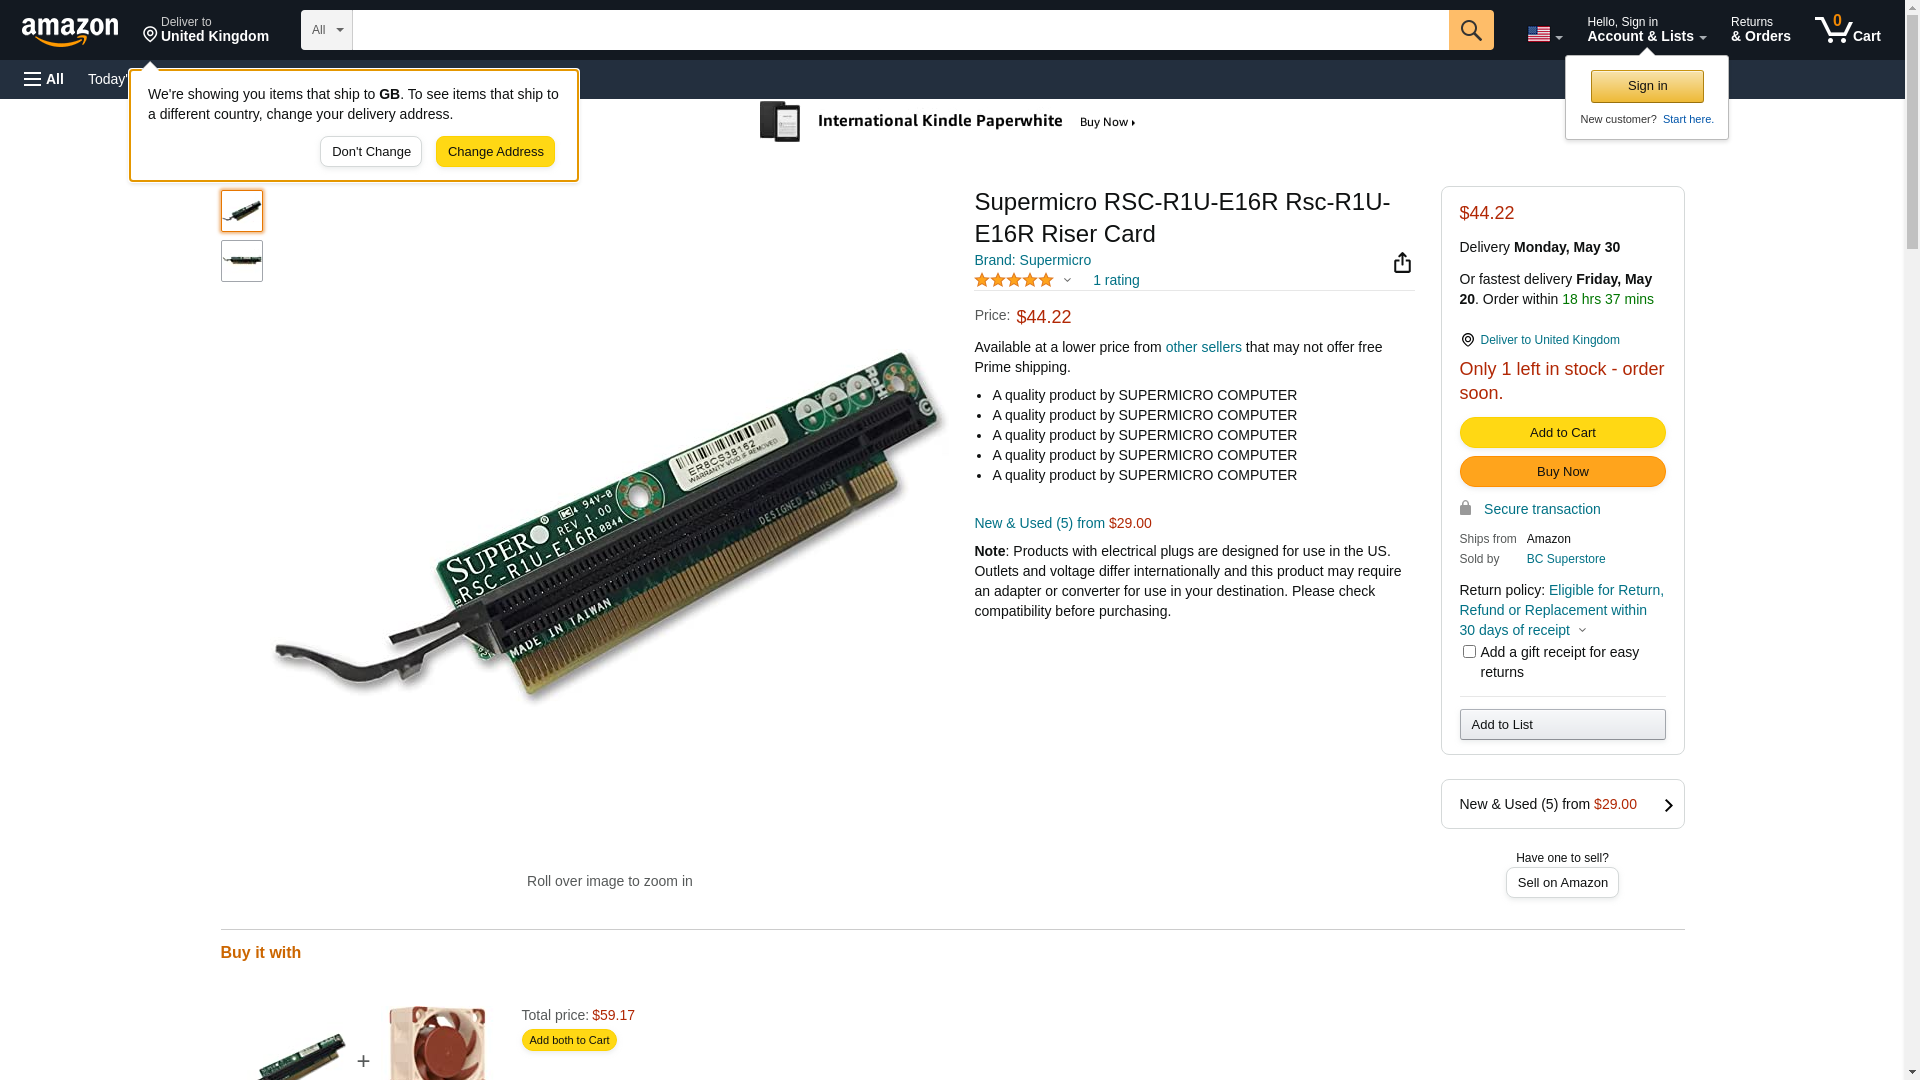Viewport: 1920px width, 1080px height.
Task: Click the Add to Cart button
Action: (x=1562, y=433)
